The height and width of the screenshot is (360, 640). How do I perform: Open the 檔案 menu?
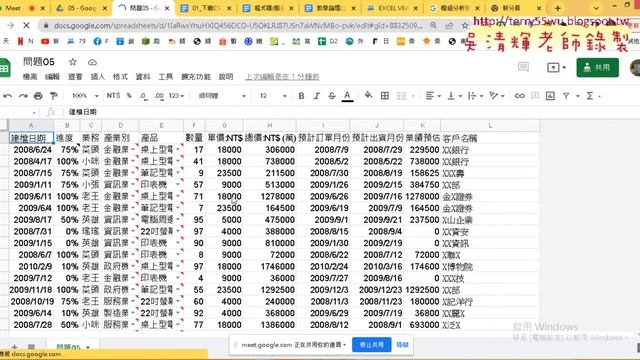point(30,77)
